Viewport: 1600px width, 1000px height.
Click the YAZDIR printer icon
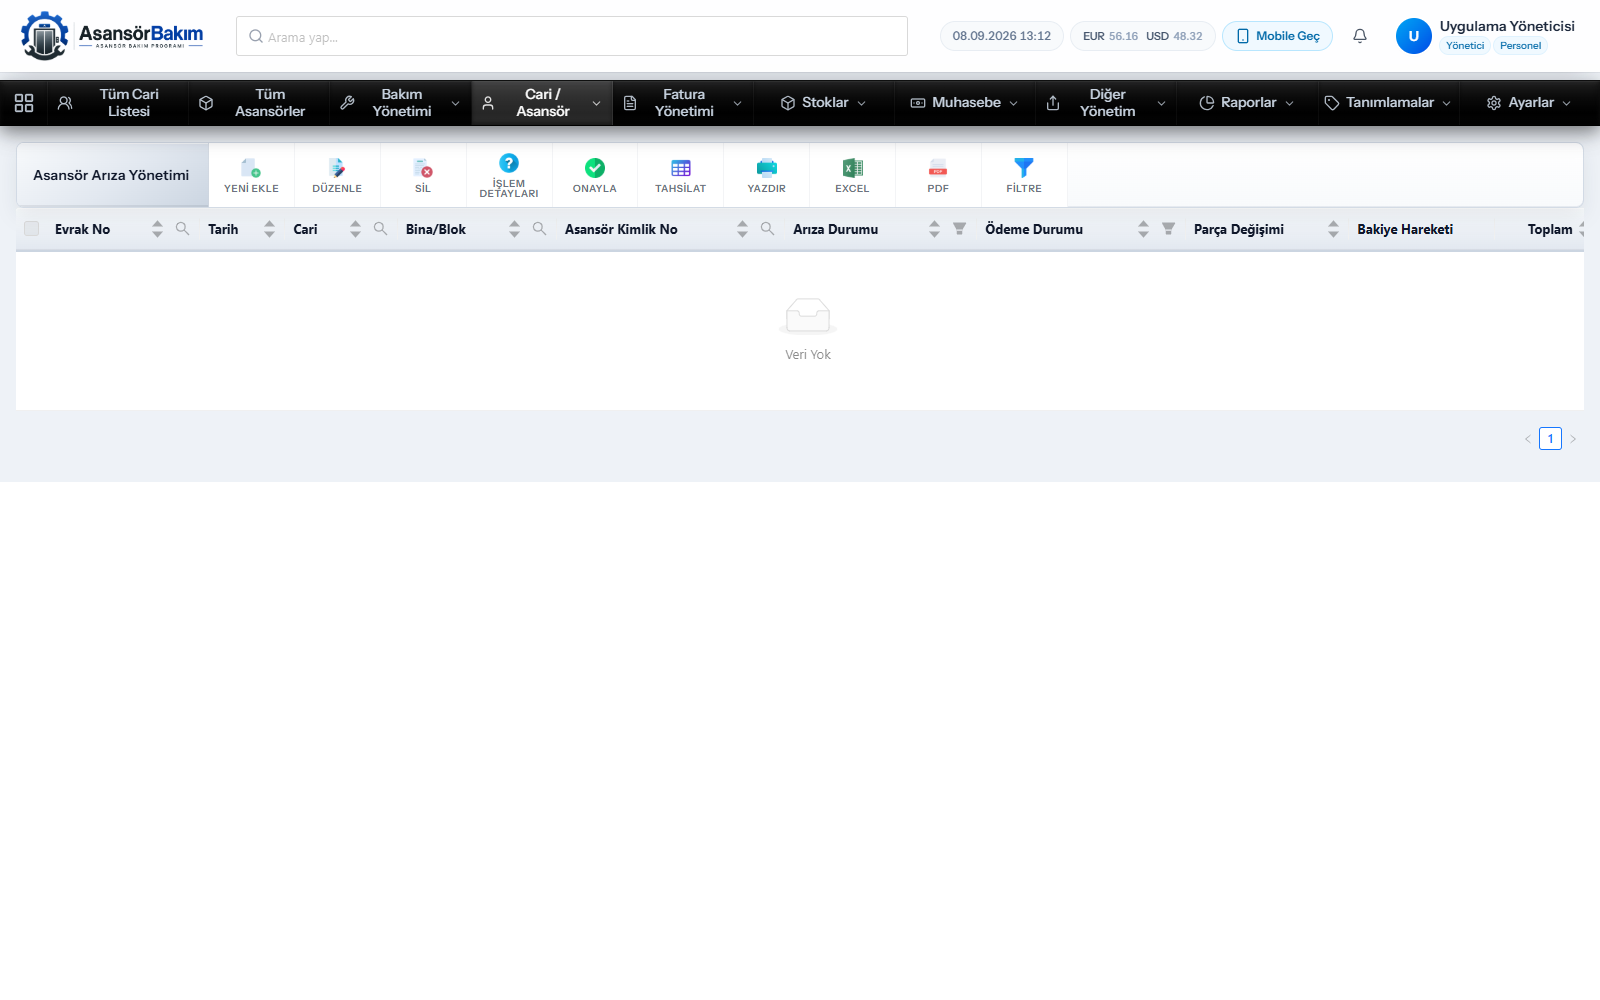tap(767, 167)
